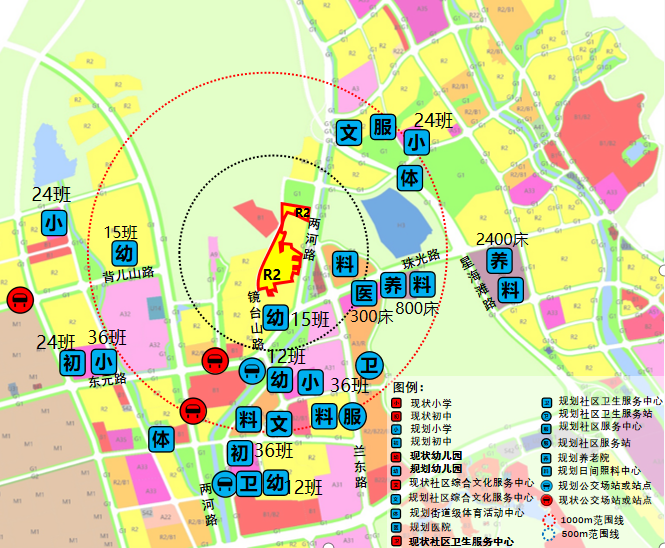
Task: Select the 体 icon below the top 小 marker
Action: (x=410, y=178)
